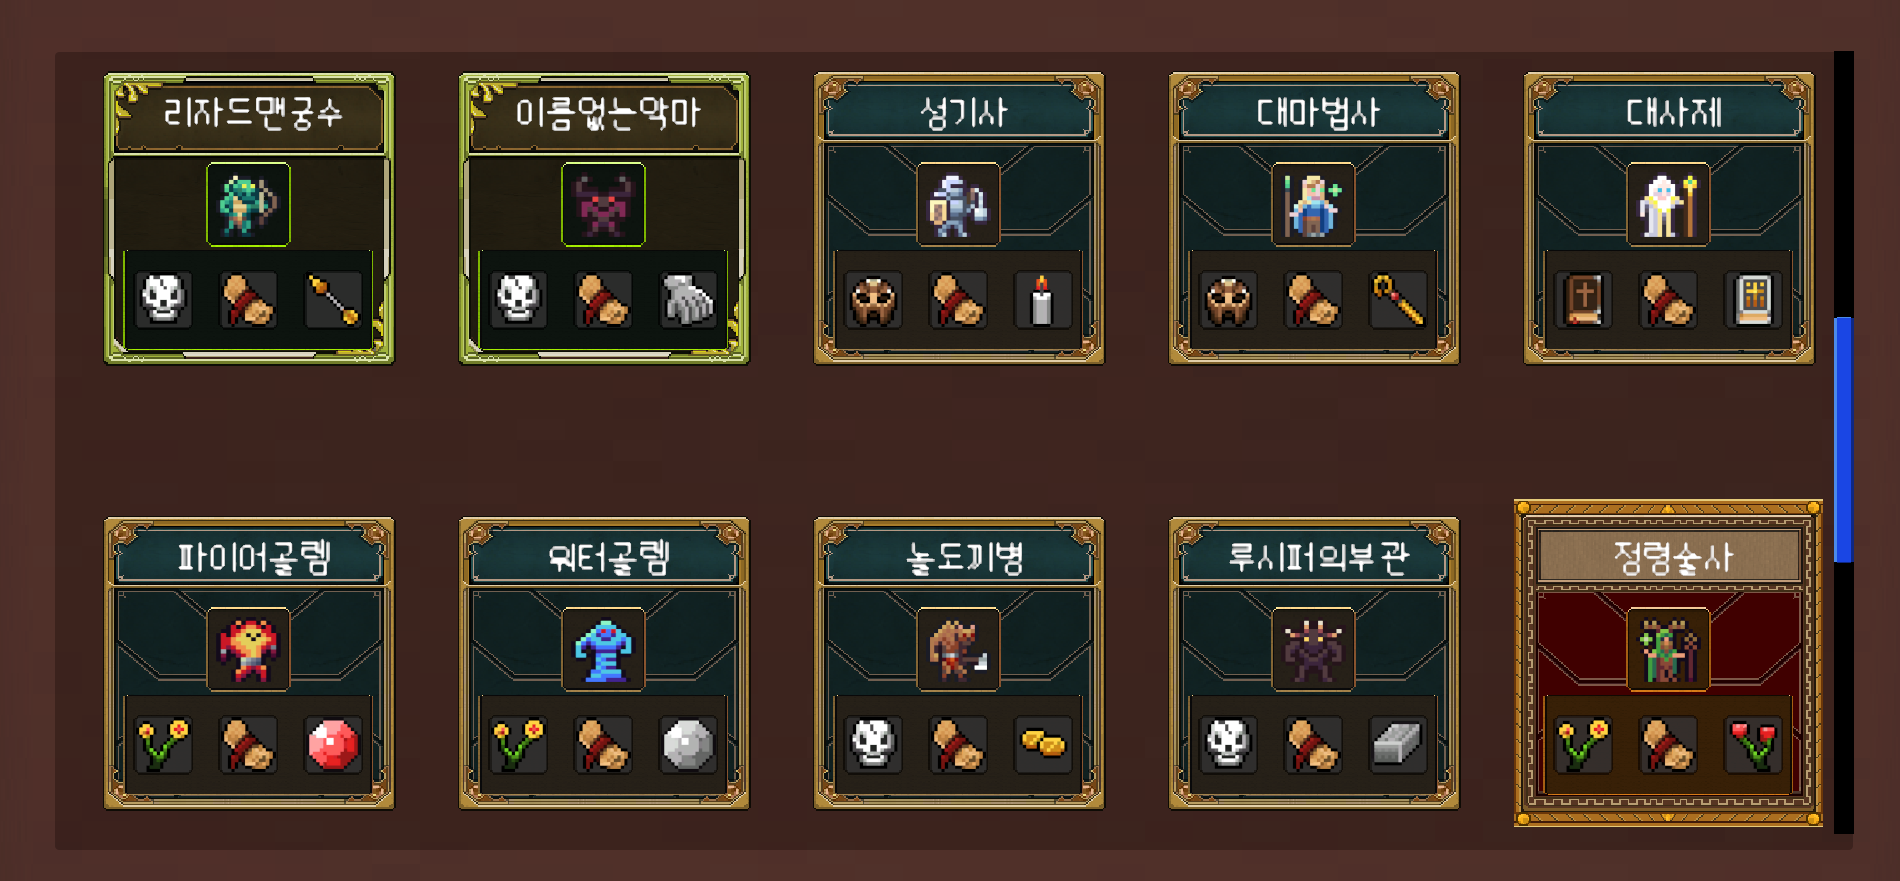1900x881 pixels.
Task: Select the red flower in 정령술사 card
Action: (1753, 744)
